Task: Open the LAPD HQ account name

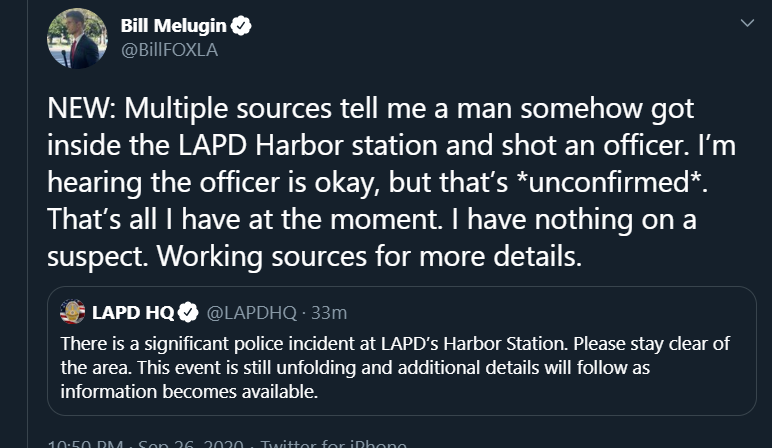Action: point(133,312)
